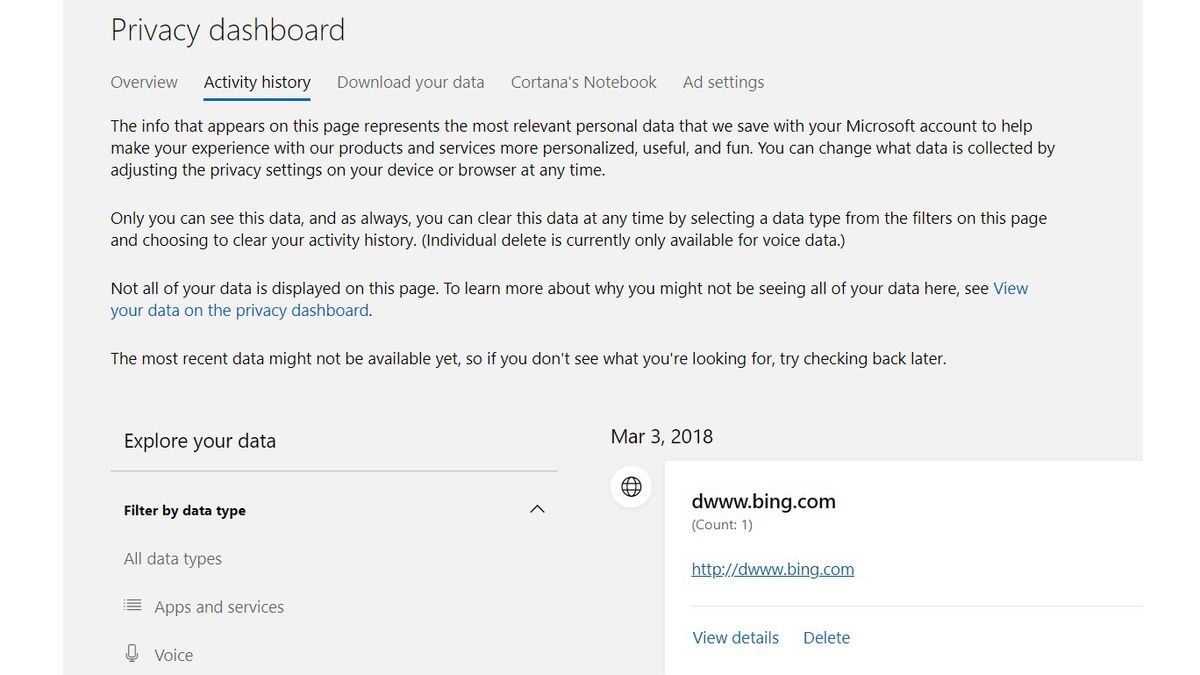The height and width of the screenshot is (675, 1200).
Task: Go to Cortana's Notebook tab
Action: [583, 82]
